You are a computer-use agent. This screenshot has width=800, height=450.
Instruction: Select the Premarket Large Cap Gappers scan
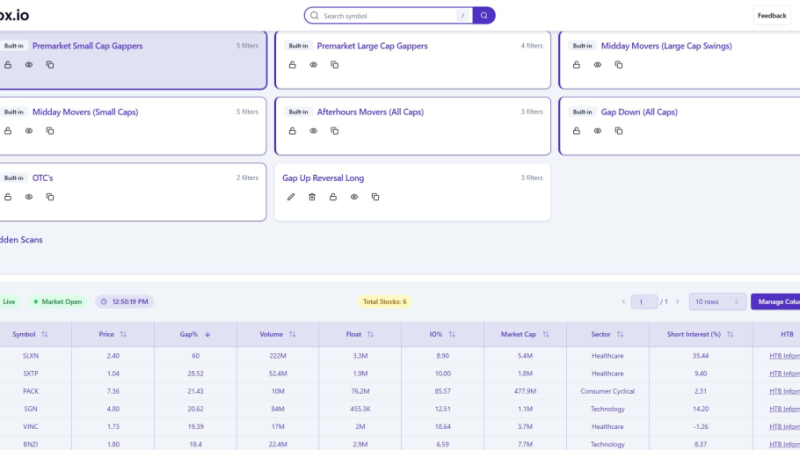point(372,46)
